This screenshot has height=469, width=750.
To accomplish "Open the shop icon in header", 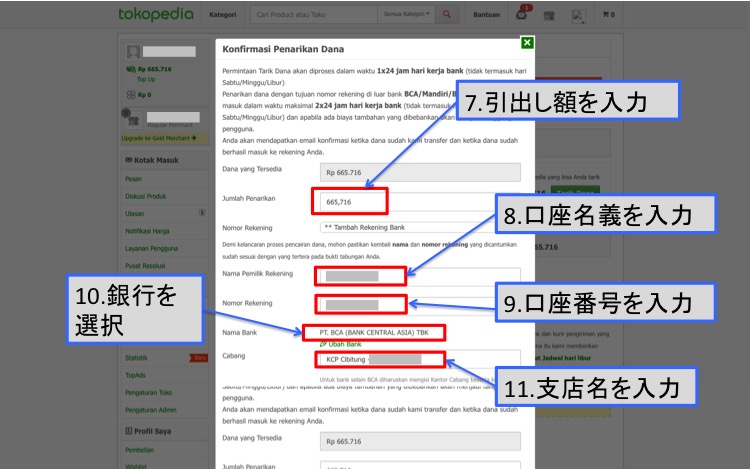I will coord(549,16).
